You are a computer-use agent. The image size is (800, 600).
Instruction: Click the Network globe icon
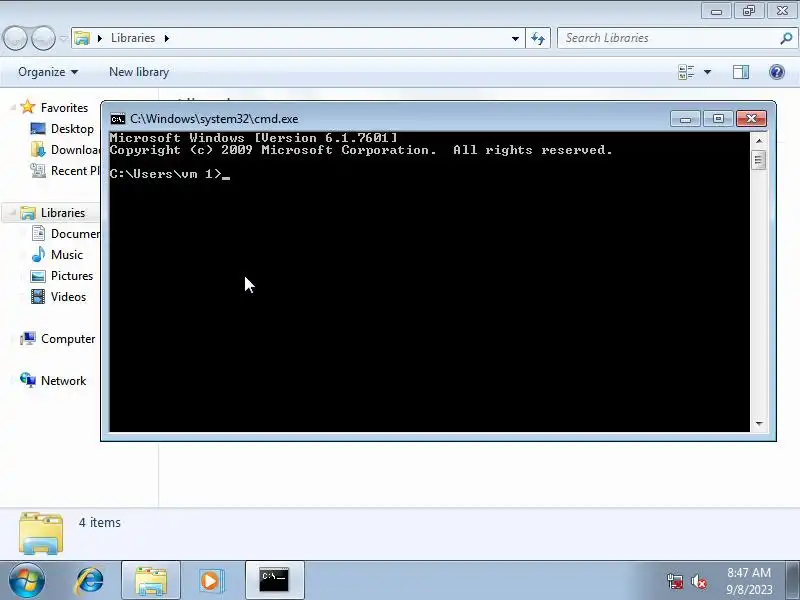click(28, 380)
